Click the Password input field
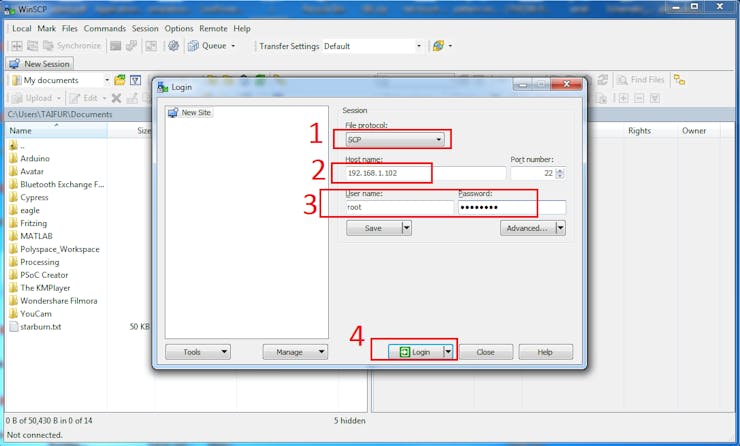This screenshot has height=446, width=740. [x=512, y=207]
